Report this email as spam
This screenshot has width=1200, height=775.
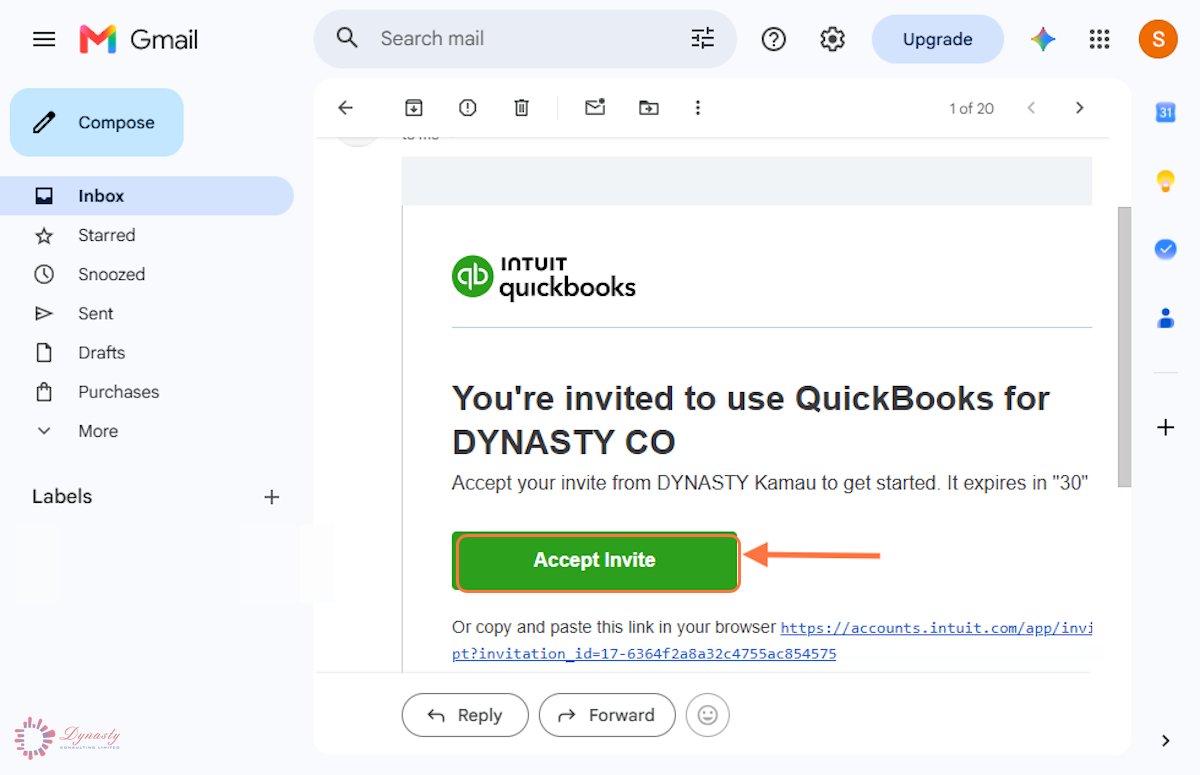(x=467, y=108)
